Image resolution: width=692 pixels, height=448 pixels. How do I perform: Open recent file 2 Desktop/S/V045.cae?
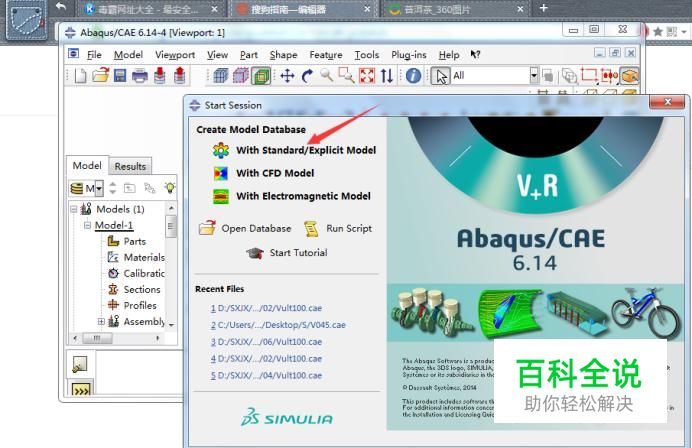coord(278,325)
